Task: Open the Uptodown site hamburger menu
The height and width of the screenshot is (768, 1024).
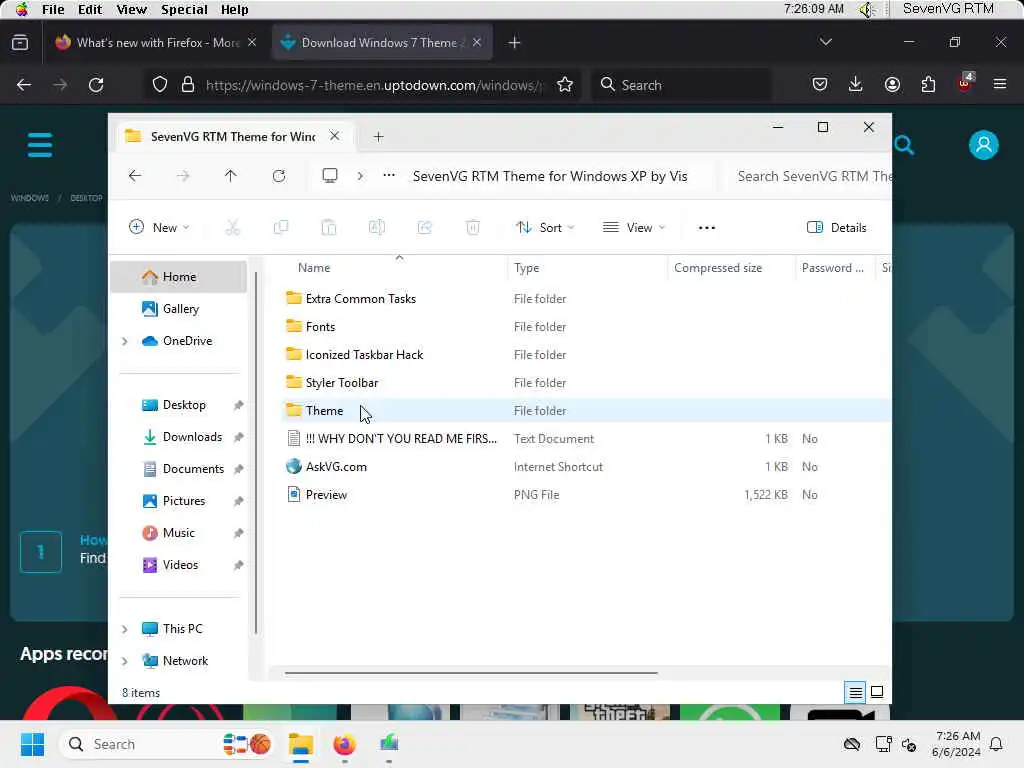Action: [x=40, y=145]
